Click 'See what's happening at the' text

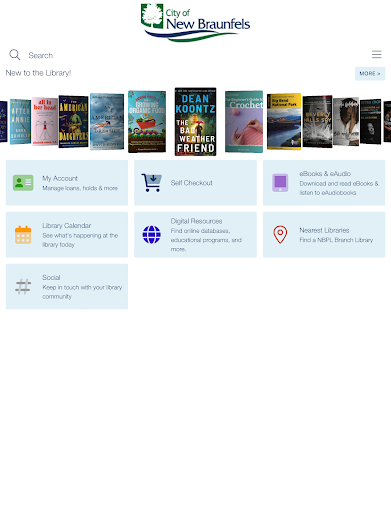(x=80, y=236)
